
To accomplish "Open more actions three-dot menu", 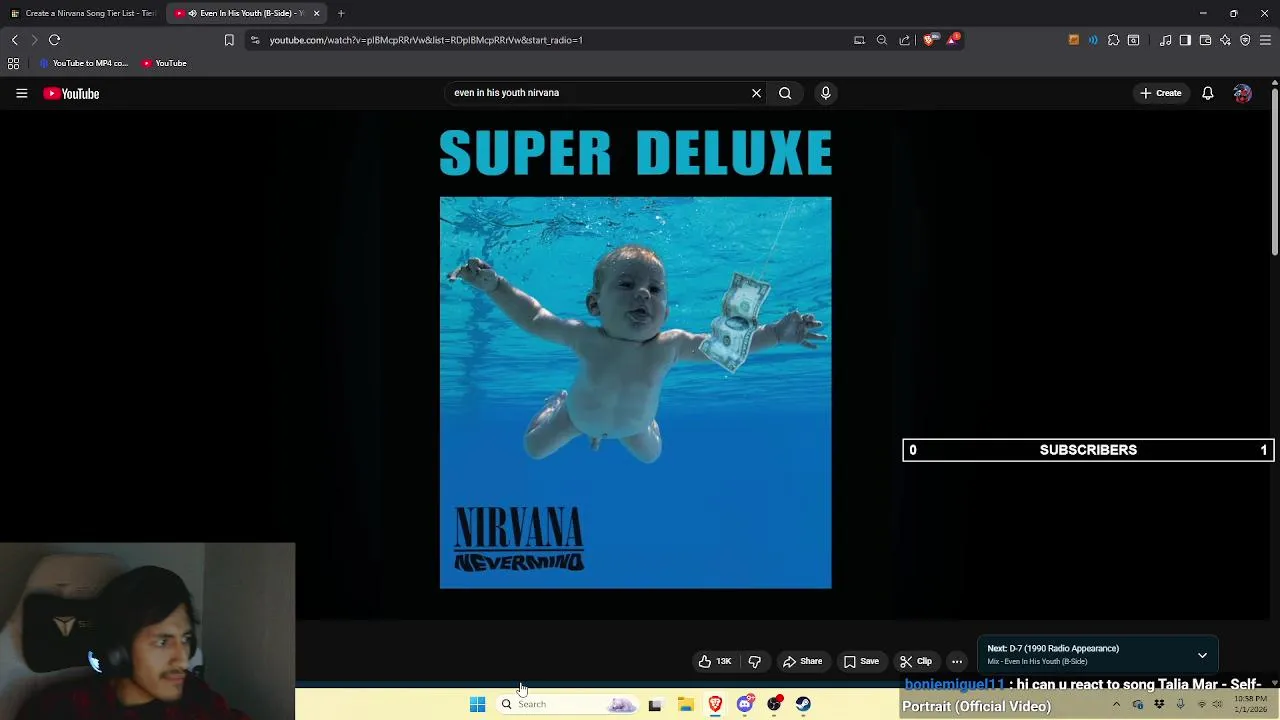I will (x=957, y=661).
